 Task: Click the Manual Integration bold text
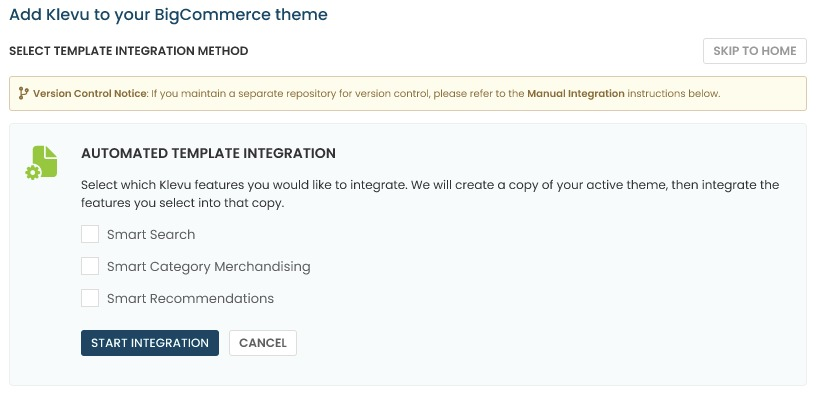pos(576,94)
